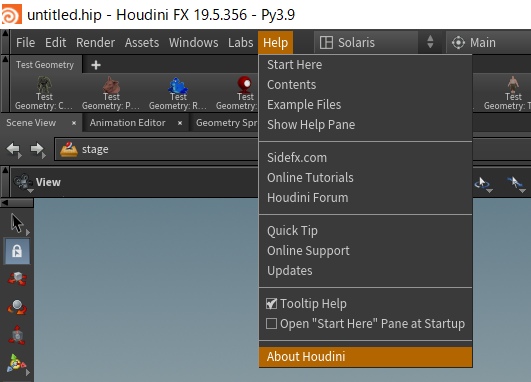Toggle the Secure Selection lock icon
The height and width of the screenshot is (382, 531).
17,251
